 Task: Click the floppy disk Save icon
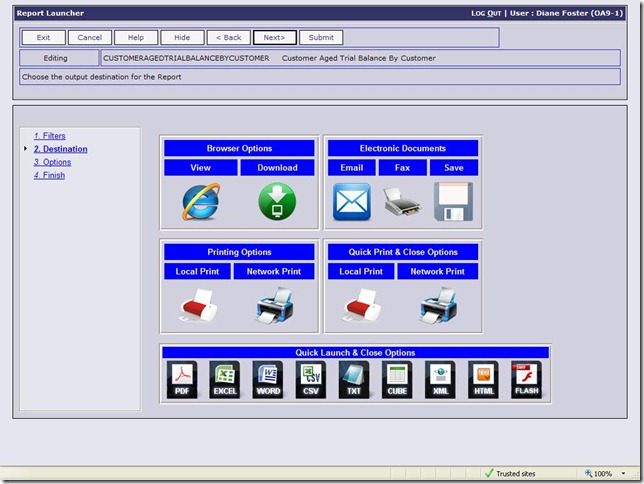tap(453, 202)
